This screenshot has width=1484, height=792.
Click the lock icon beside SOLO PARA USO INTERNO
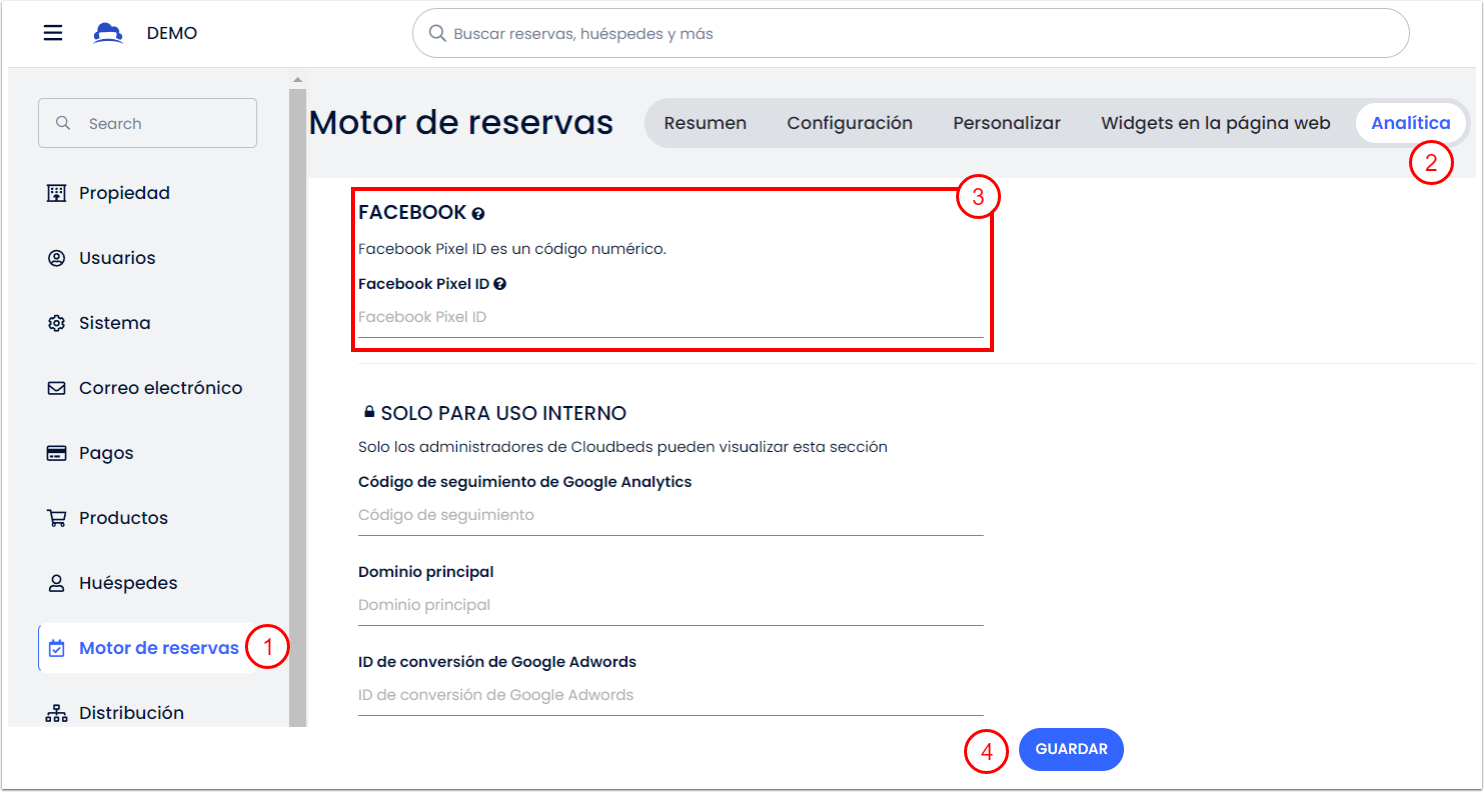click(x=368, y=412)
